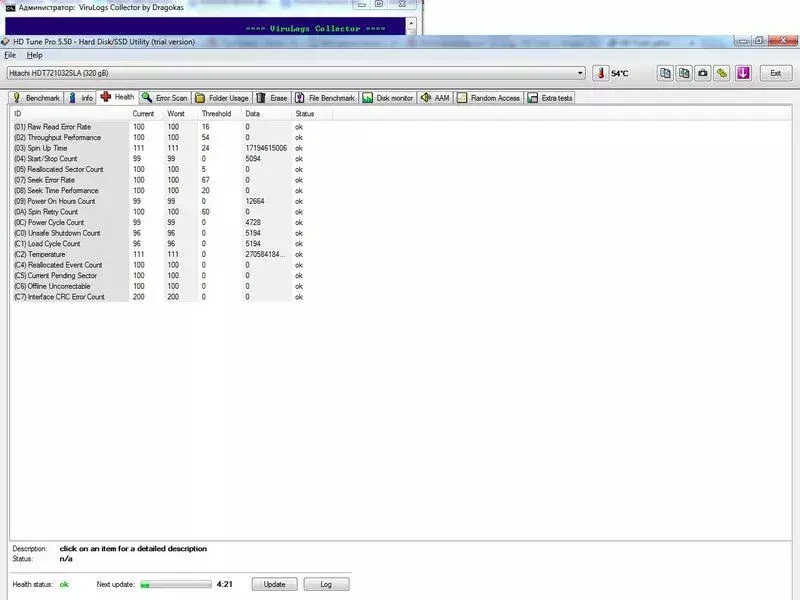Open the Folder Usage tab
Screen dimensions: 800x600
222,98
